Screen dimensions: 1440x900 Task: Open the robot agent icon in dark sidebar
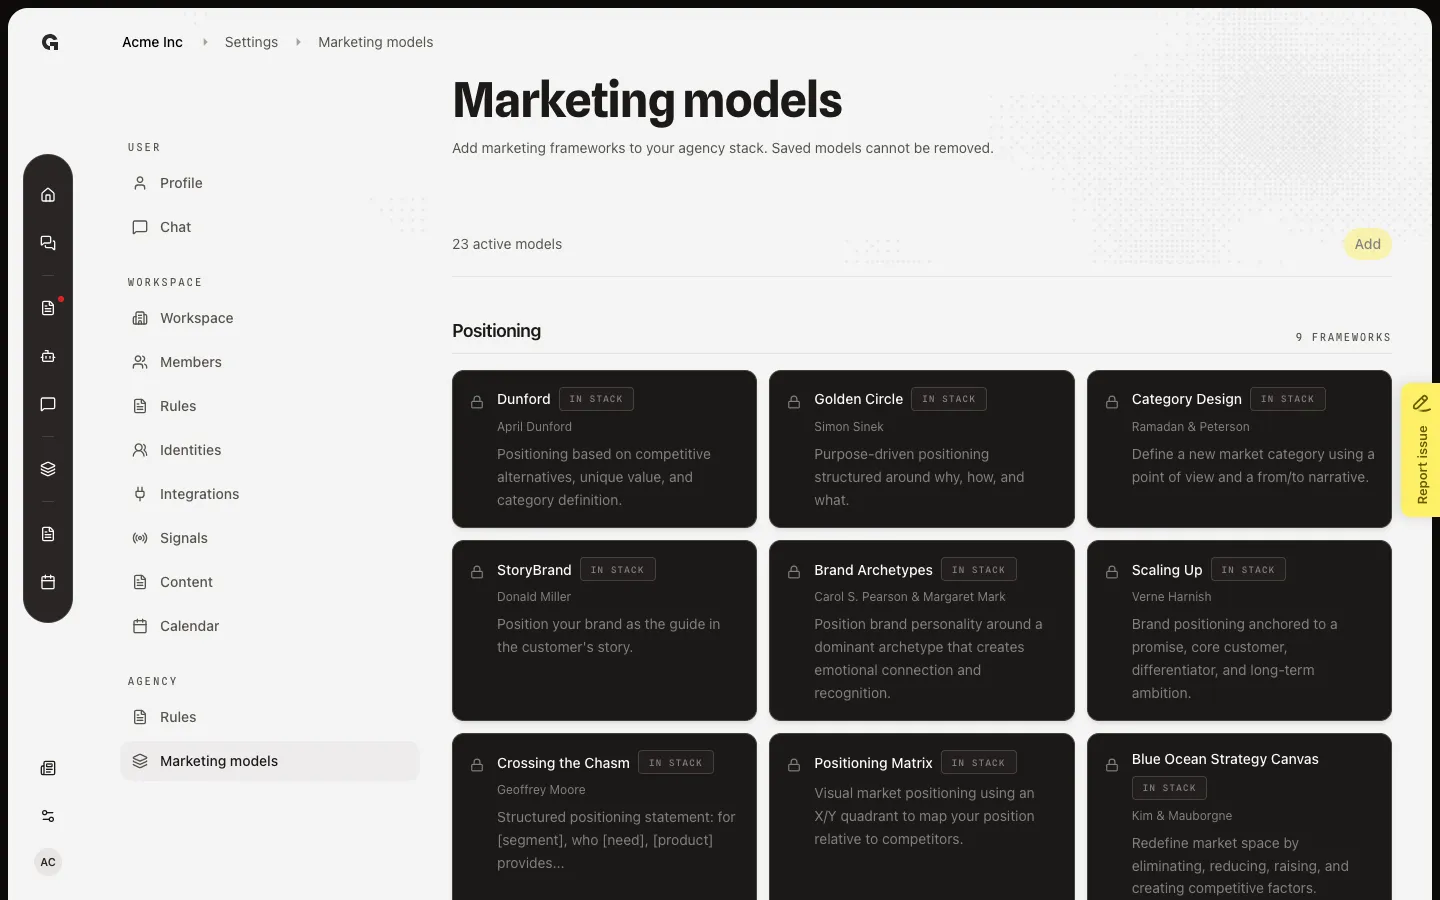tap(48, 356)
